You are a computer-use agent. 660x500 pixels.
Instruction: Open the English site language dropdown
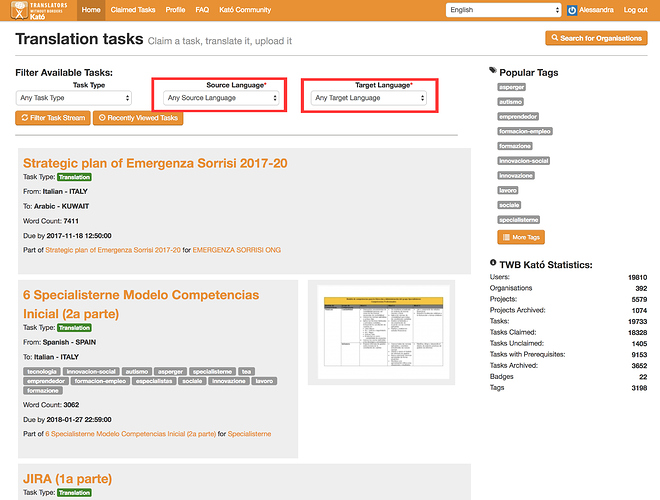tap(504, 10)
